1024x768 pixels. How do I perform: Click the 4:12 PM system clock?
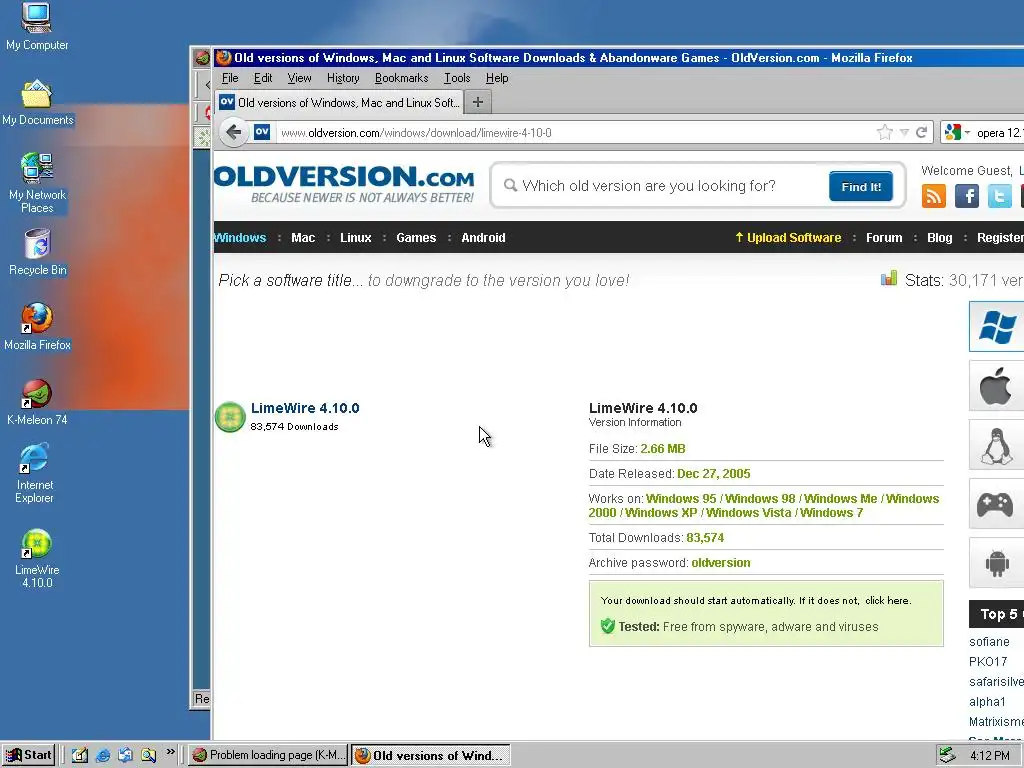[989, 756]
